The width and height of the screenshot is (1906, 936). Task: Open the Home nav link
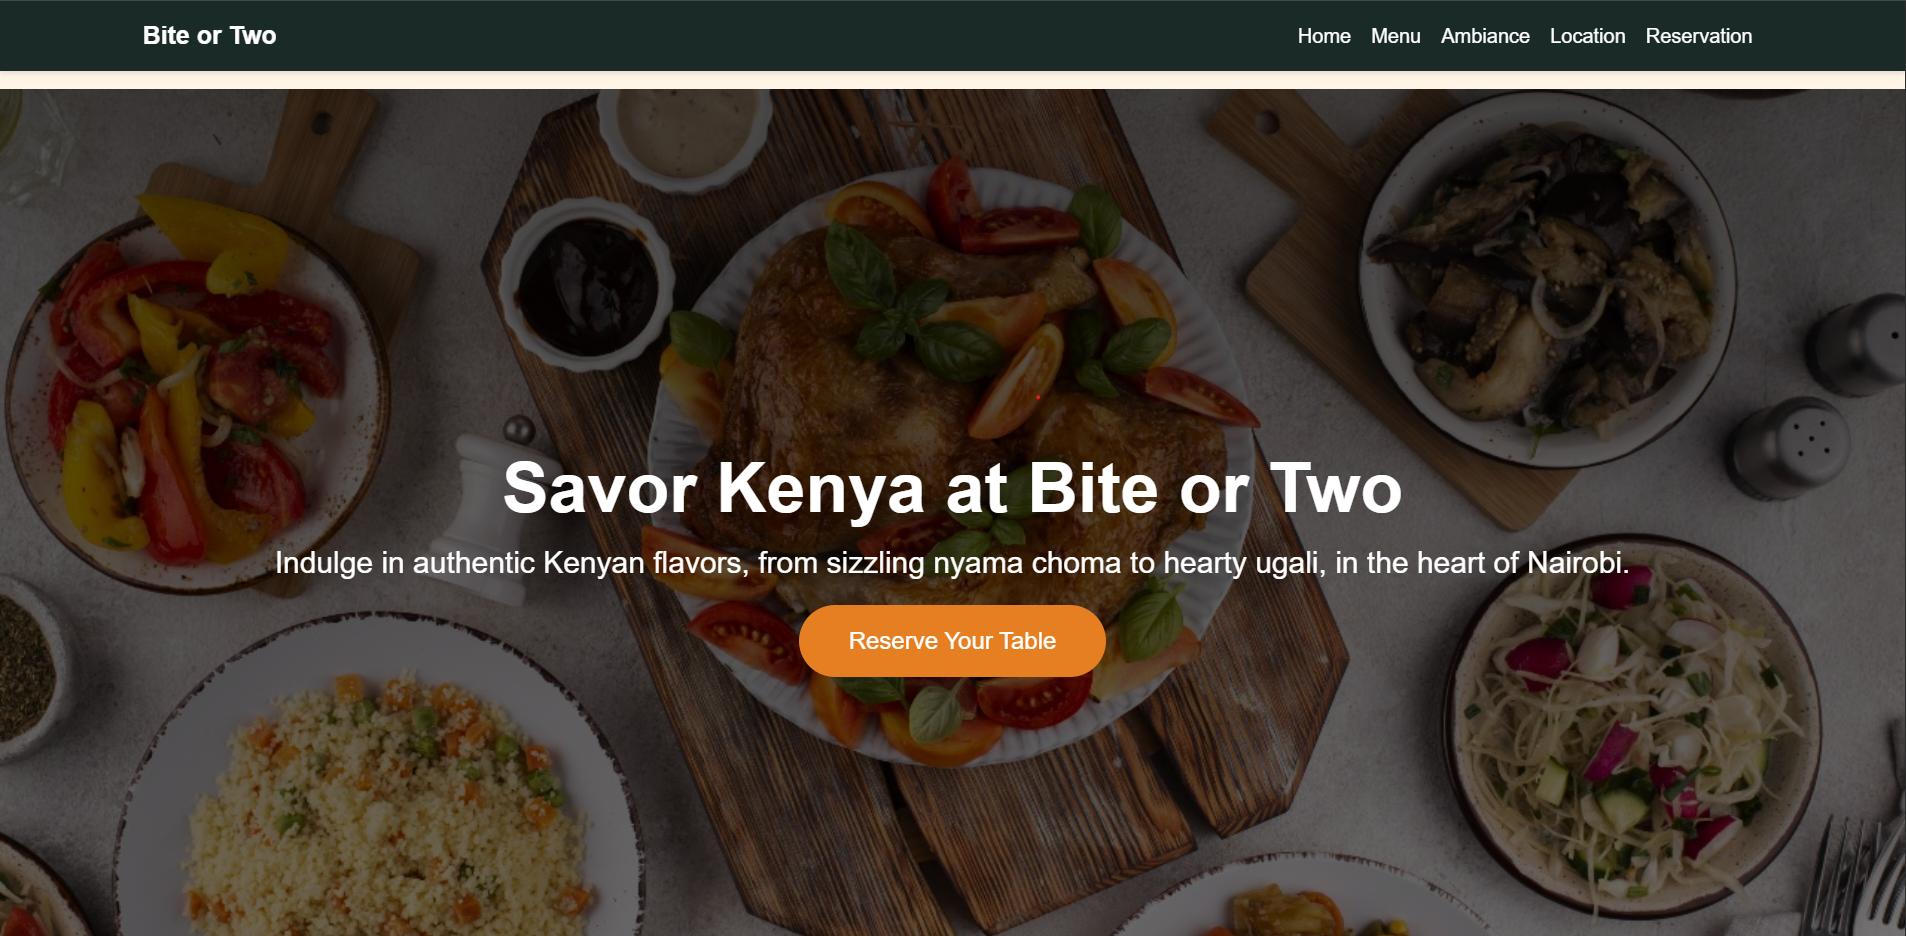(x=1324, y=36)
